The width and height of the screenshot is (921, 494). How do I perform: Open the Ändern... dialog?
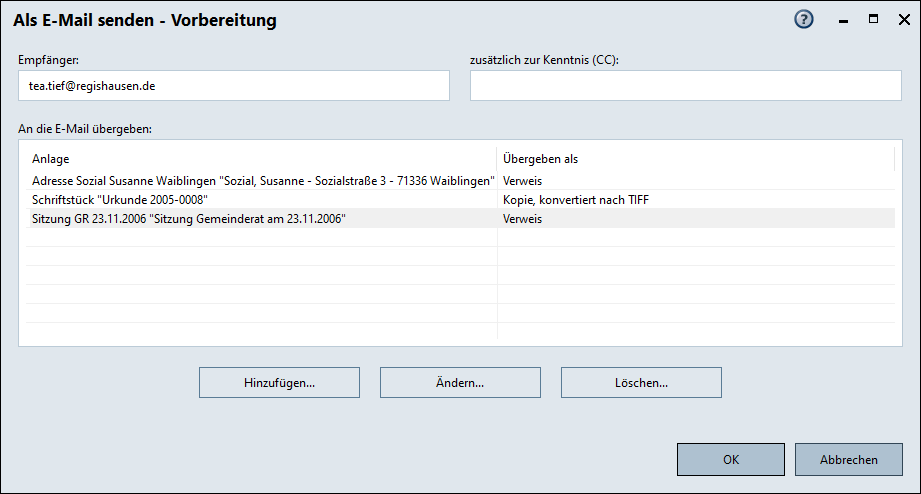(x=460, y=383)
